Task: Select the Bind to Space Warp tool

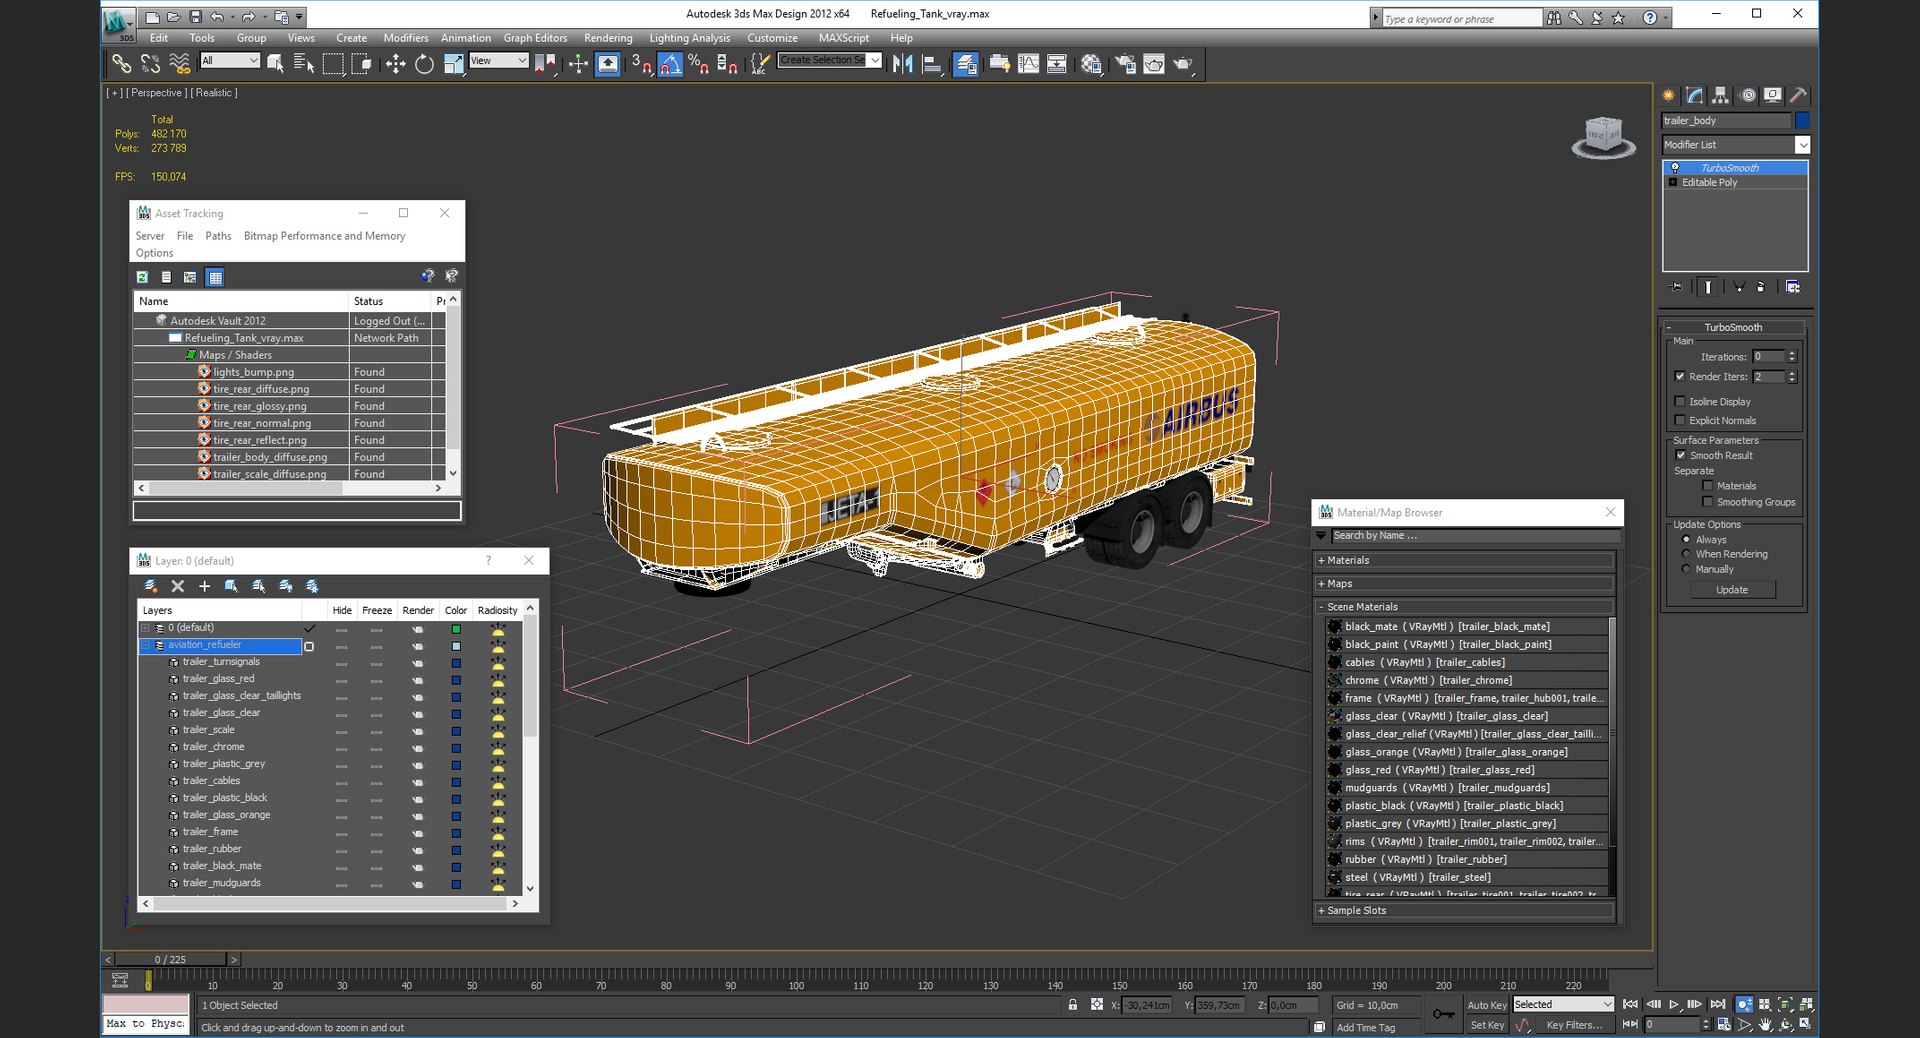Action: click(180, 64)
